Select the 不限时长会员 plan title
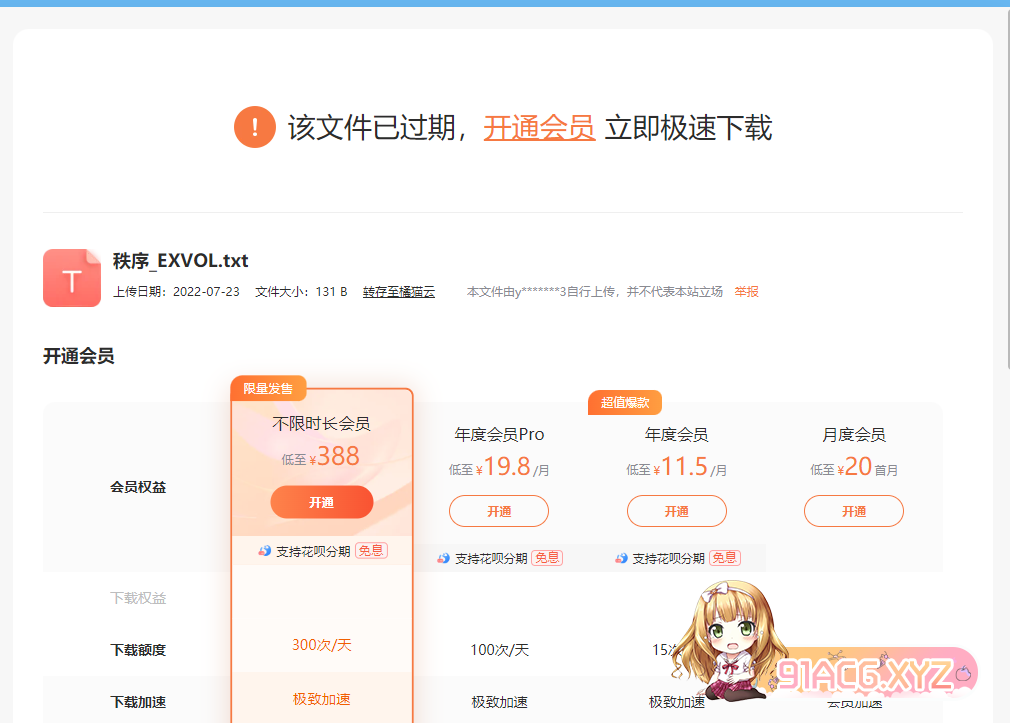Screen dimensions: 1010x723 [321, 424]
